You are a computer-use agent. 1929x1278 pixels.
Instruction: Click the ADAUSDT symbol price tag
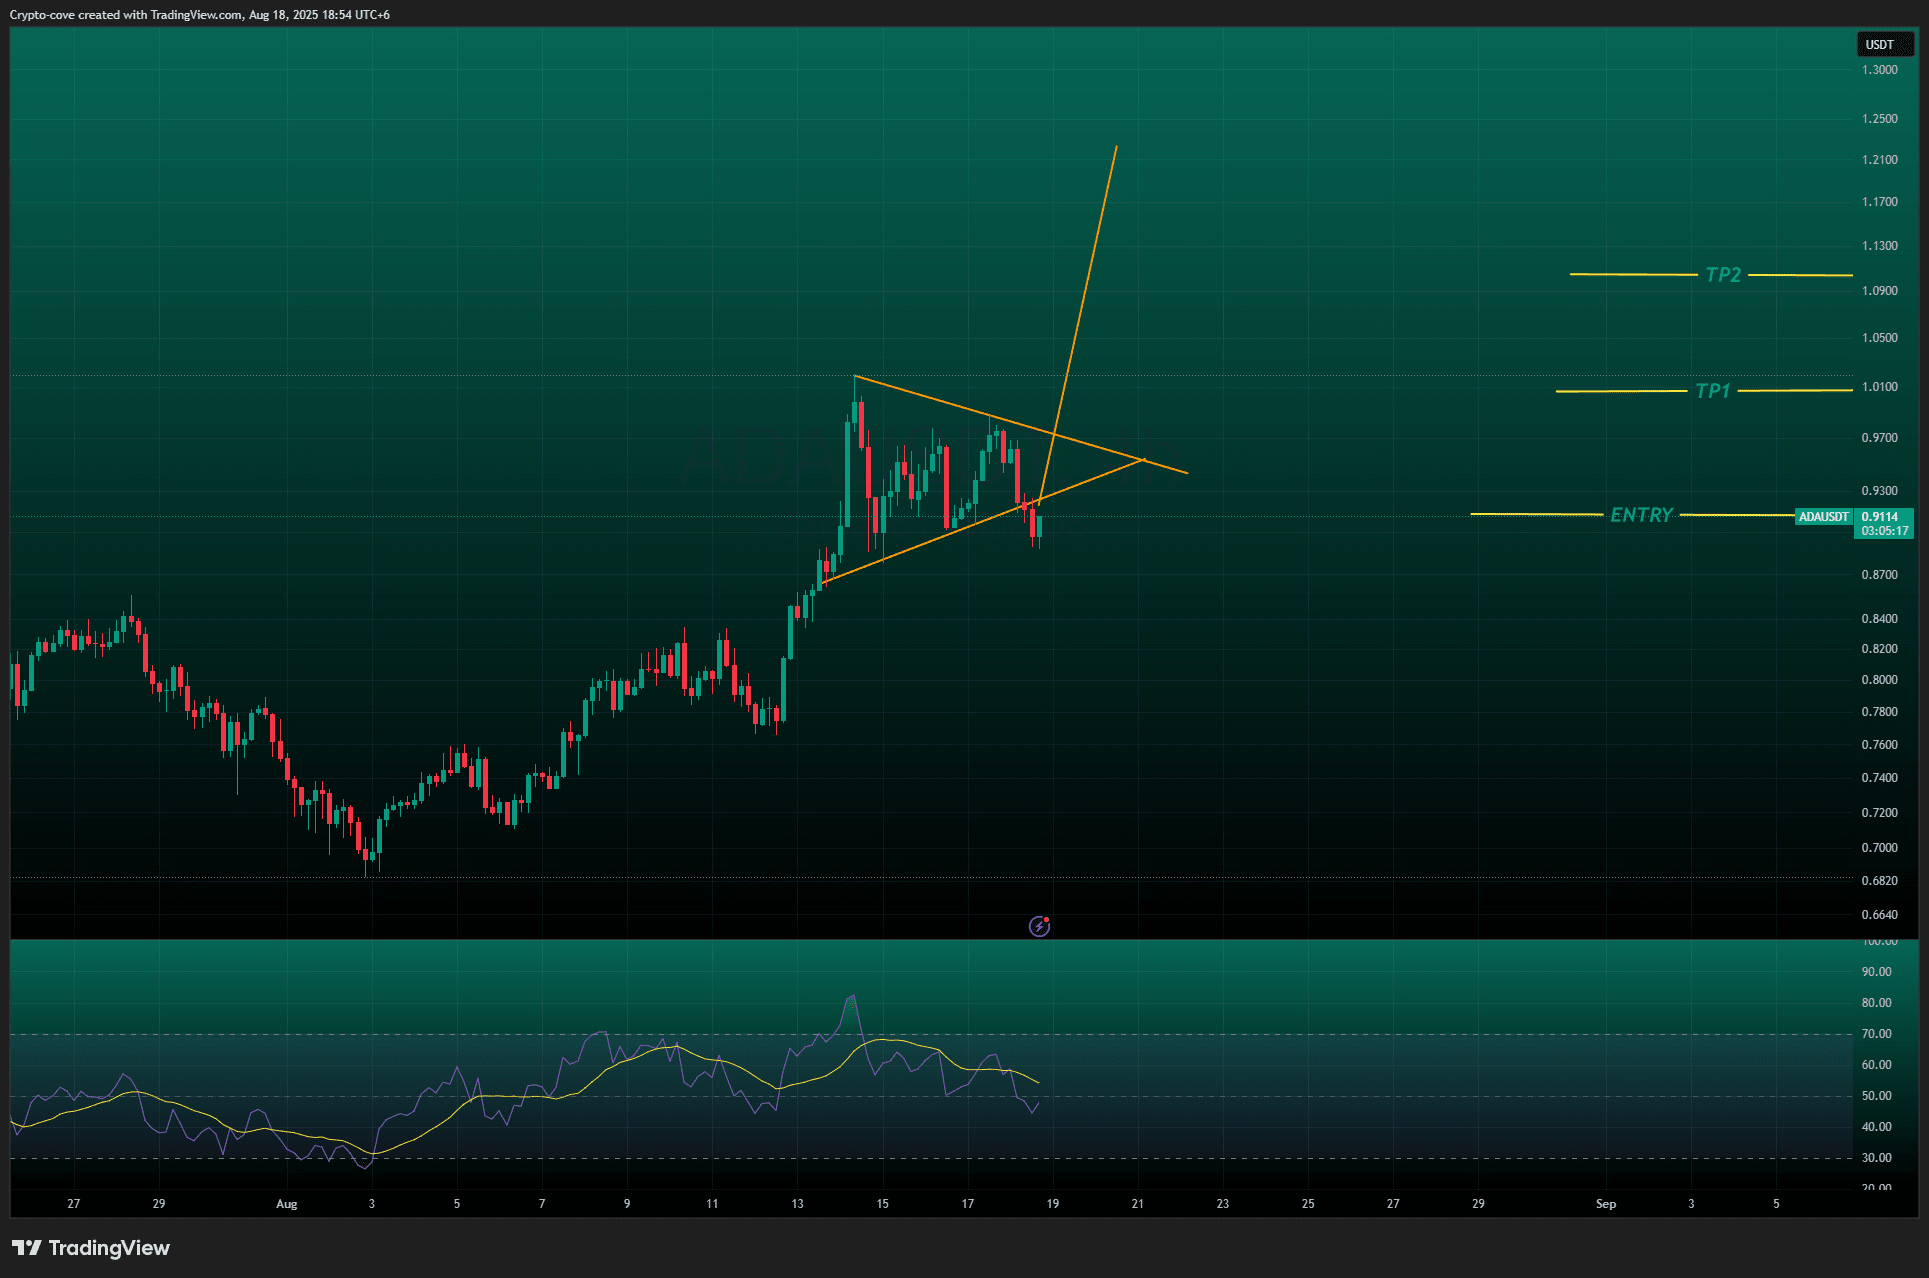(x=1823, y=517)
